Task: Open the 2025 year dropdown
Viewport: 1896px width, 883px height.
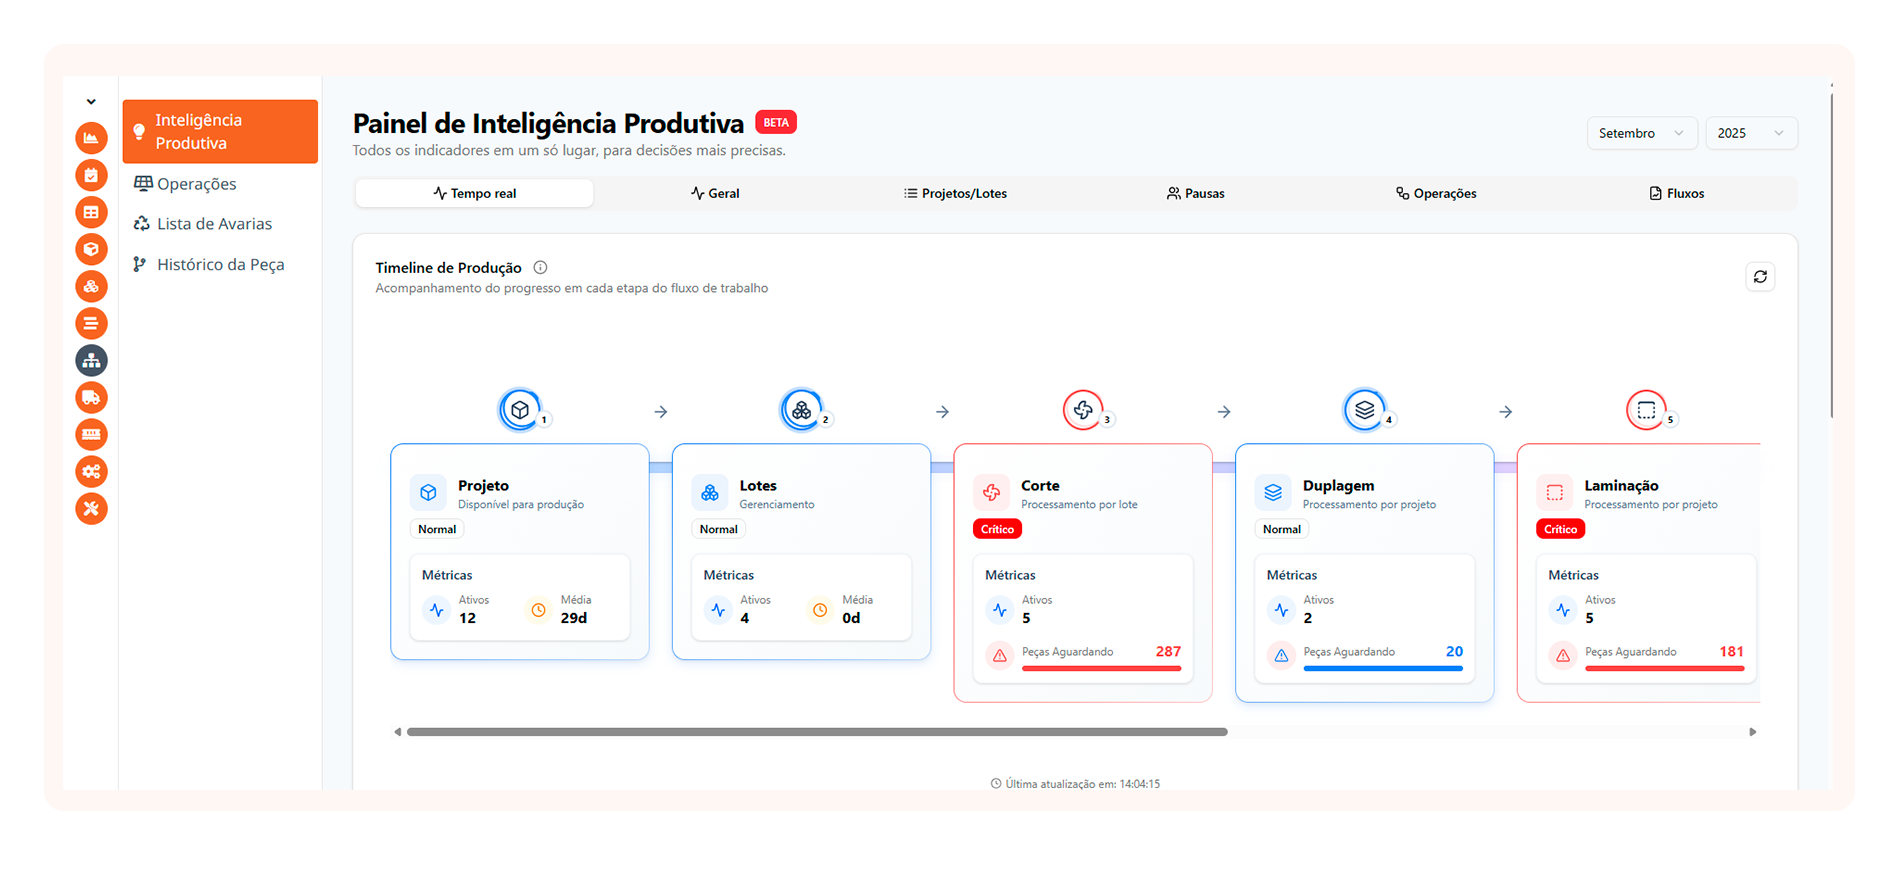Action: click(x=1750, y=133)
